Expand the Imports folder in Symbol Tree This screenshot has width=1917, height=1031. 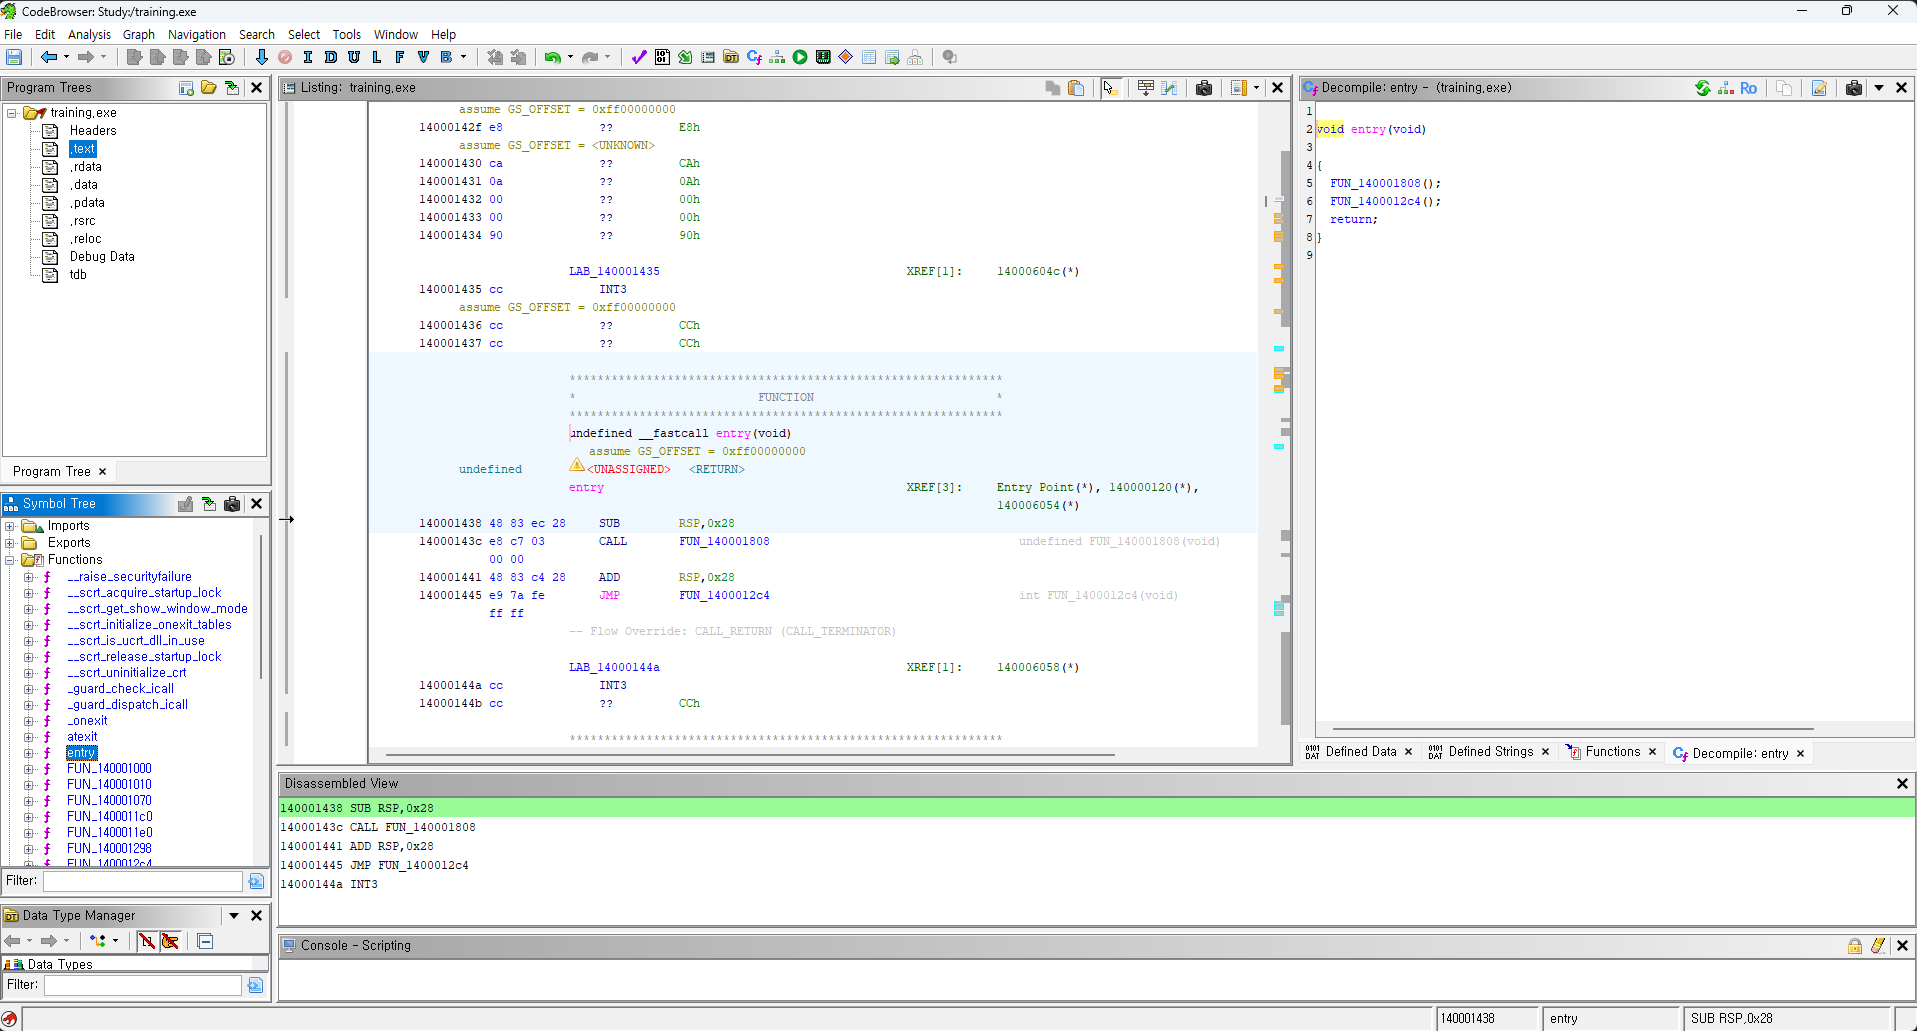pyautogui.click(x=10, y=526)
